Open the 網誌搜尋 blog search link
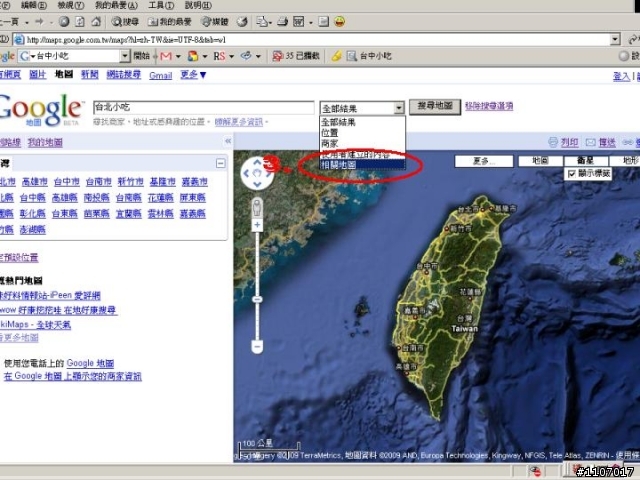 tap(124, 74)
